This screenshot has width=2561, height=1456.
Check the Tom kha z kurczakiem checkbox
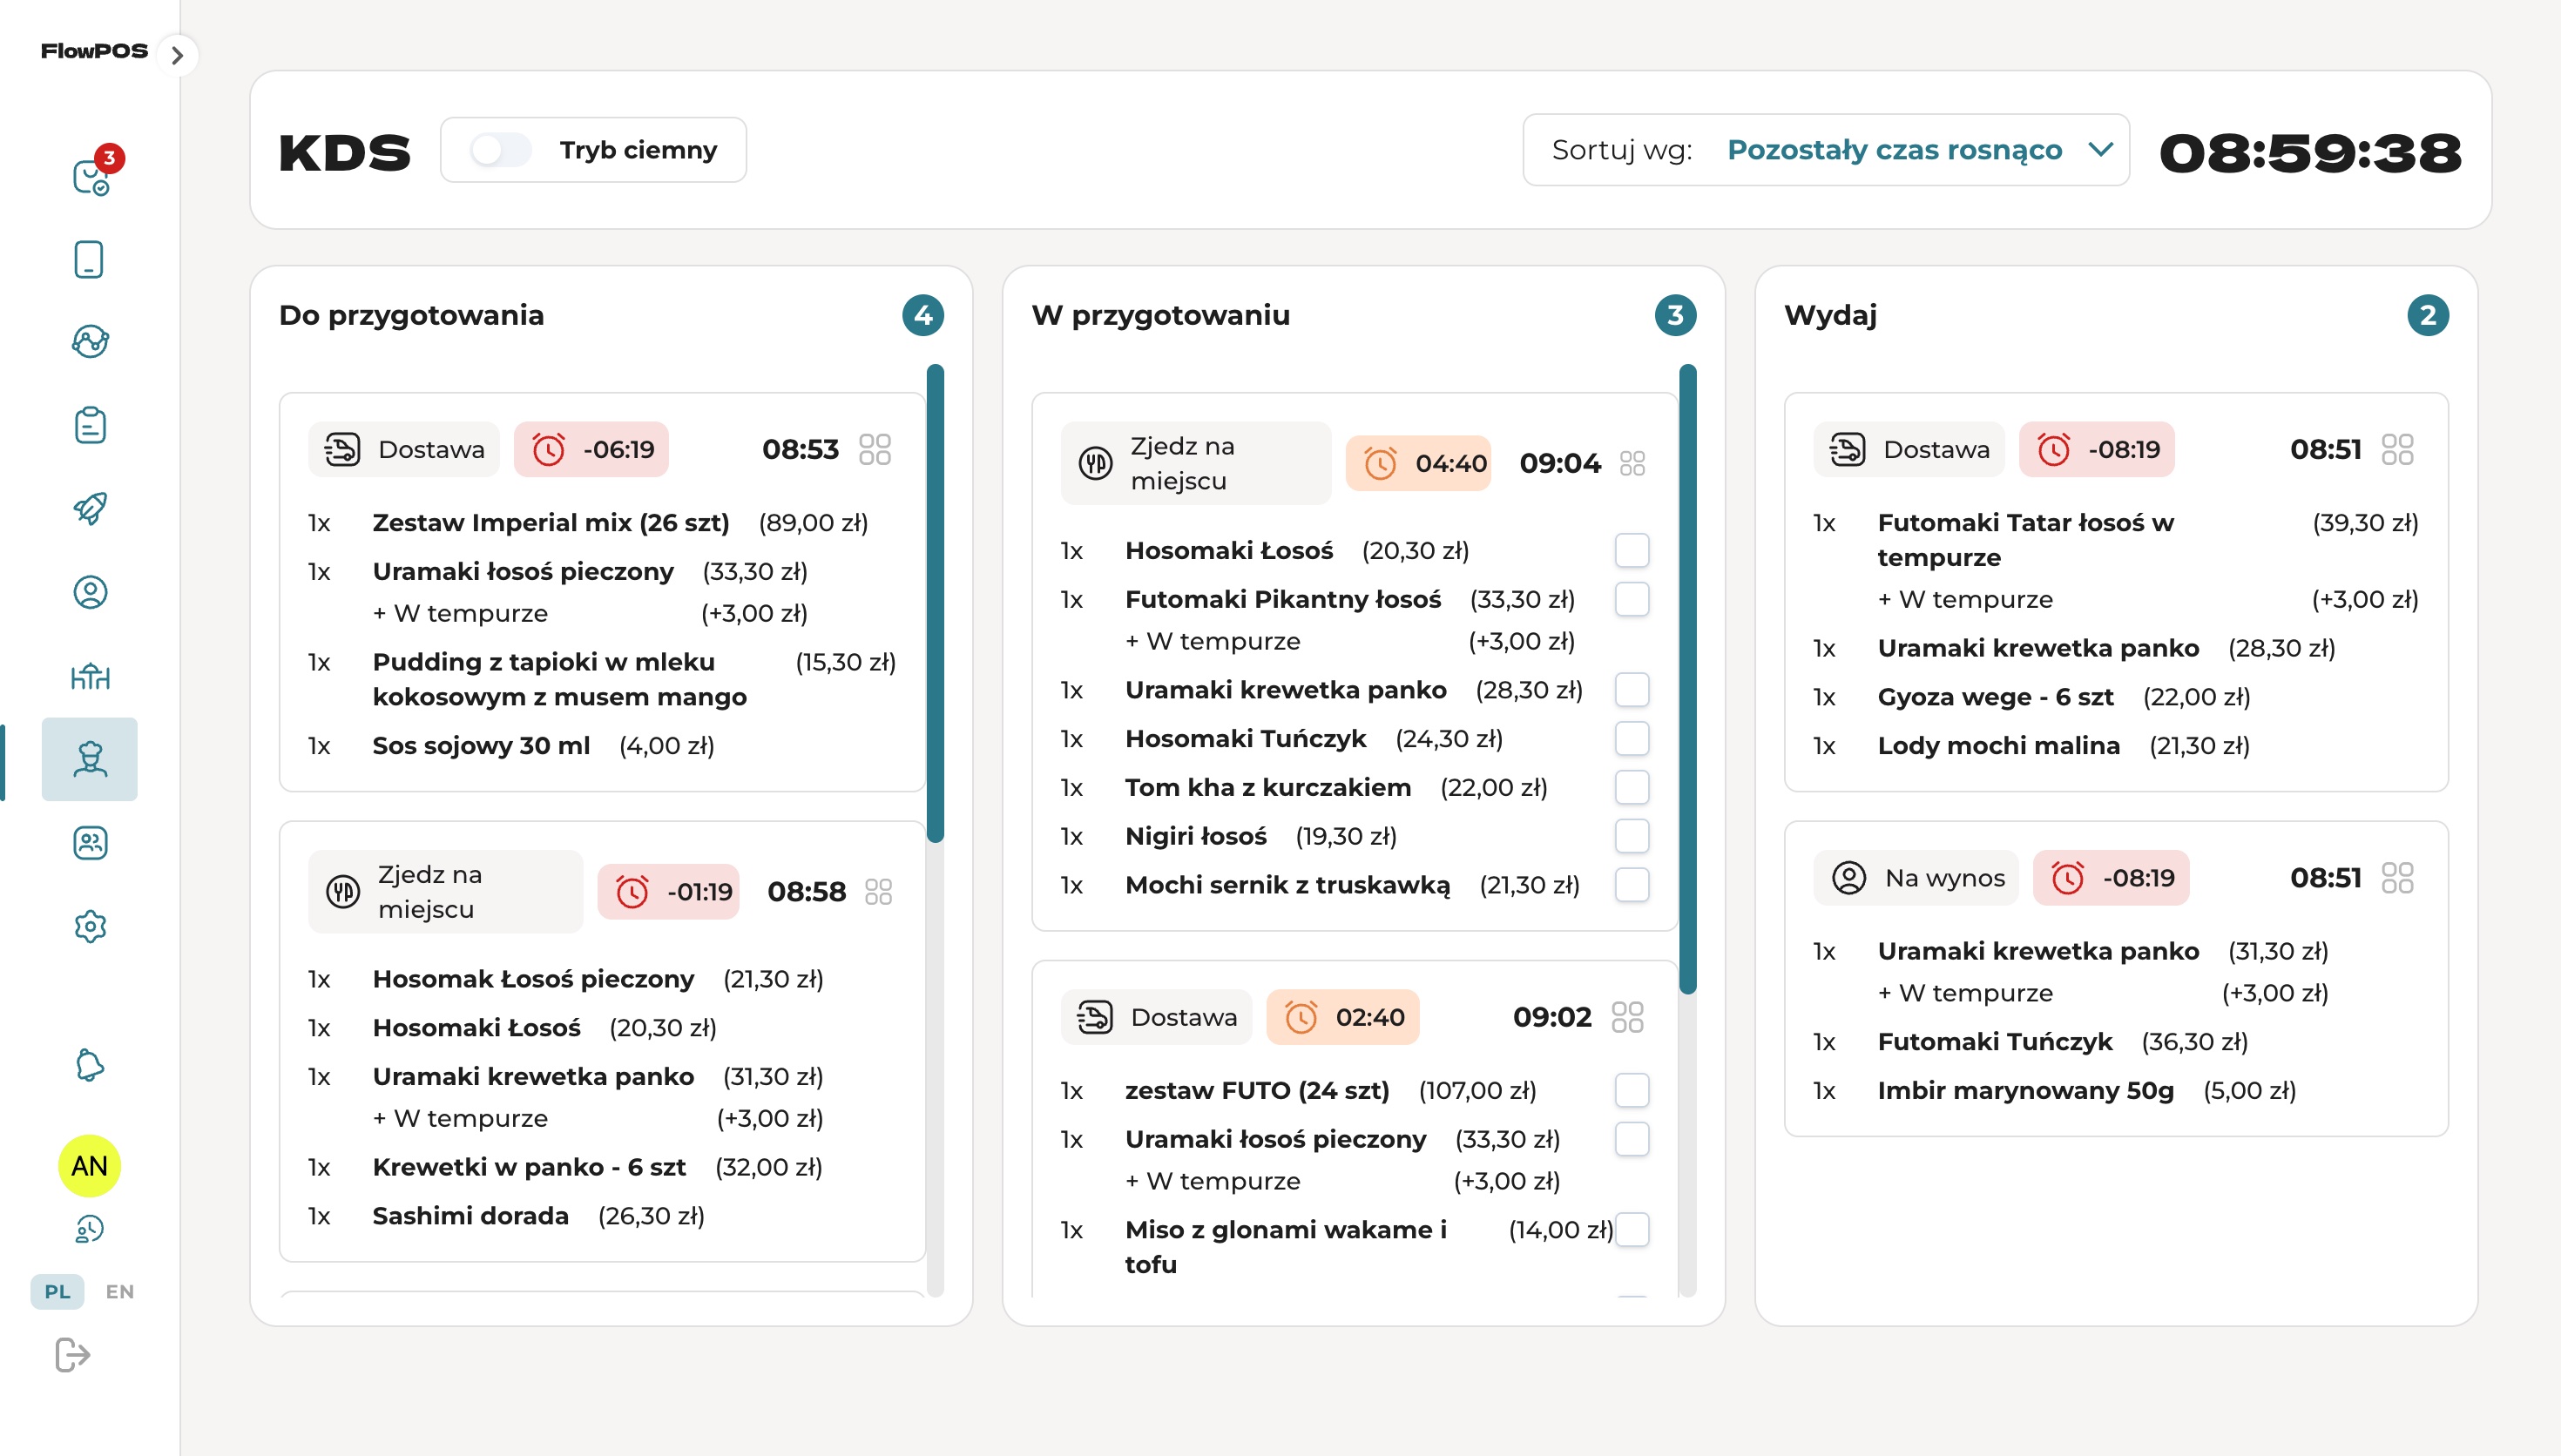1632,787
